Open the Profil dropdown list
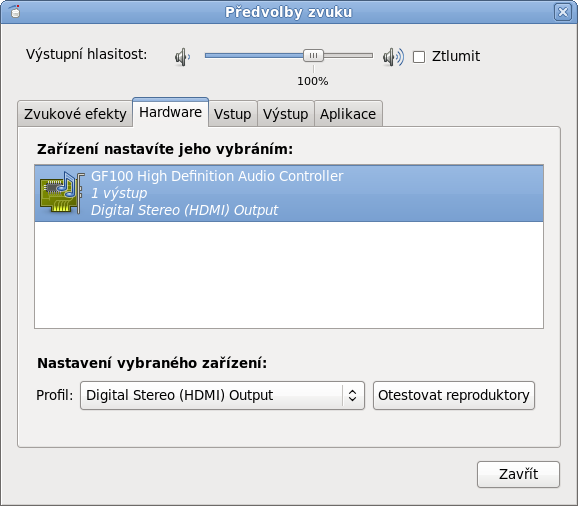Image resolution: width=578 pixels, height=506 pixels. coord(222,395)
